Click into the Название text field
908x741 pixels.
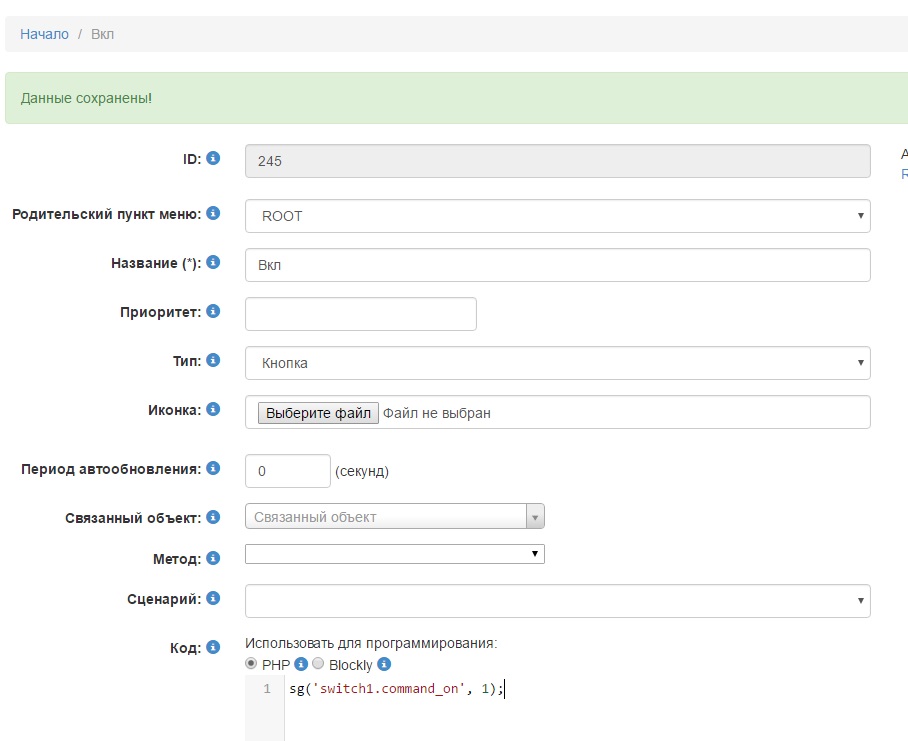[x=557, y=265]
